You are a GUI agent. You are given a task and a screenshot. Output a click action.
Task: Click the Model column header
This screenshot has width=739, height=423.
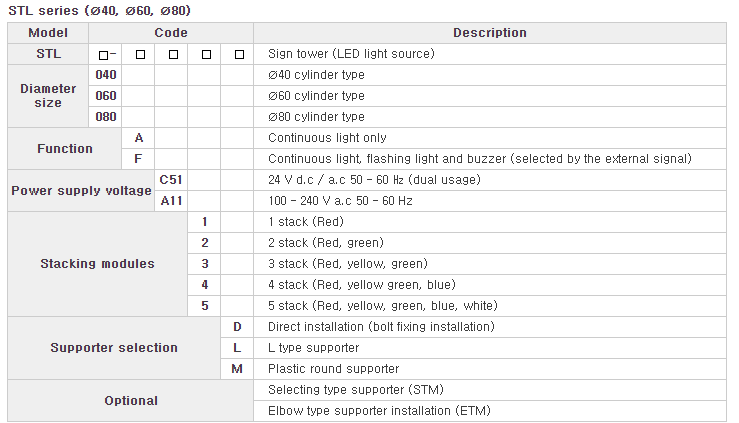tap(48, 33)
